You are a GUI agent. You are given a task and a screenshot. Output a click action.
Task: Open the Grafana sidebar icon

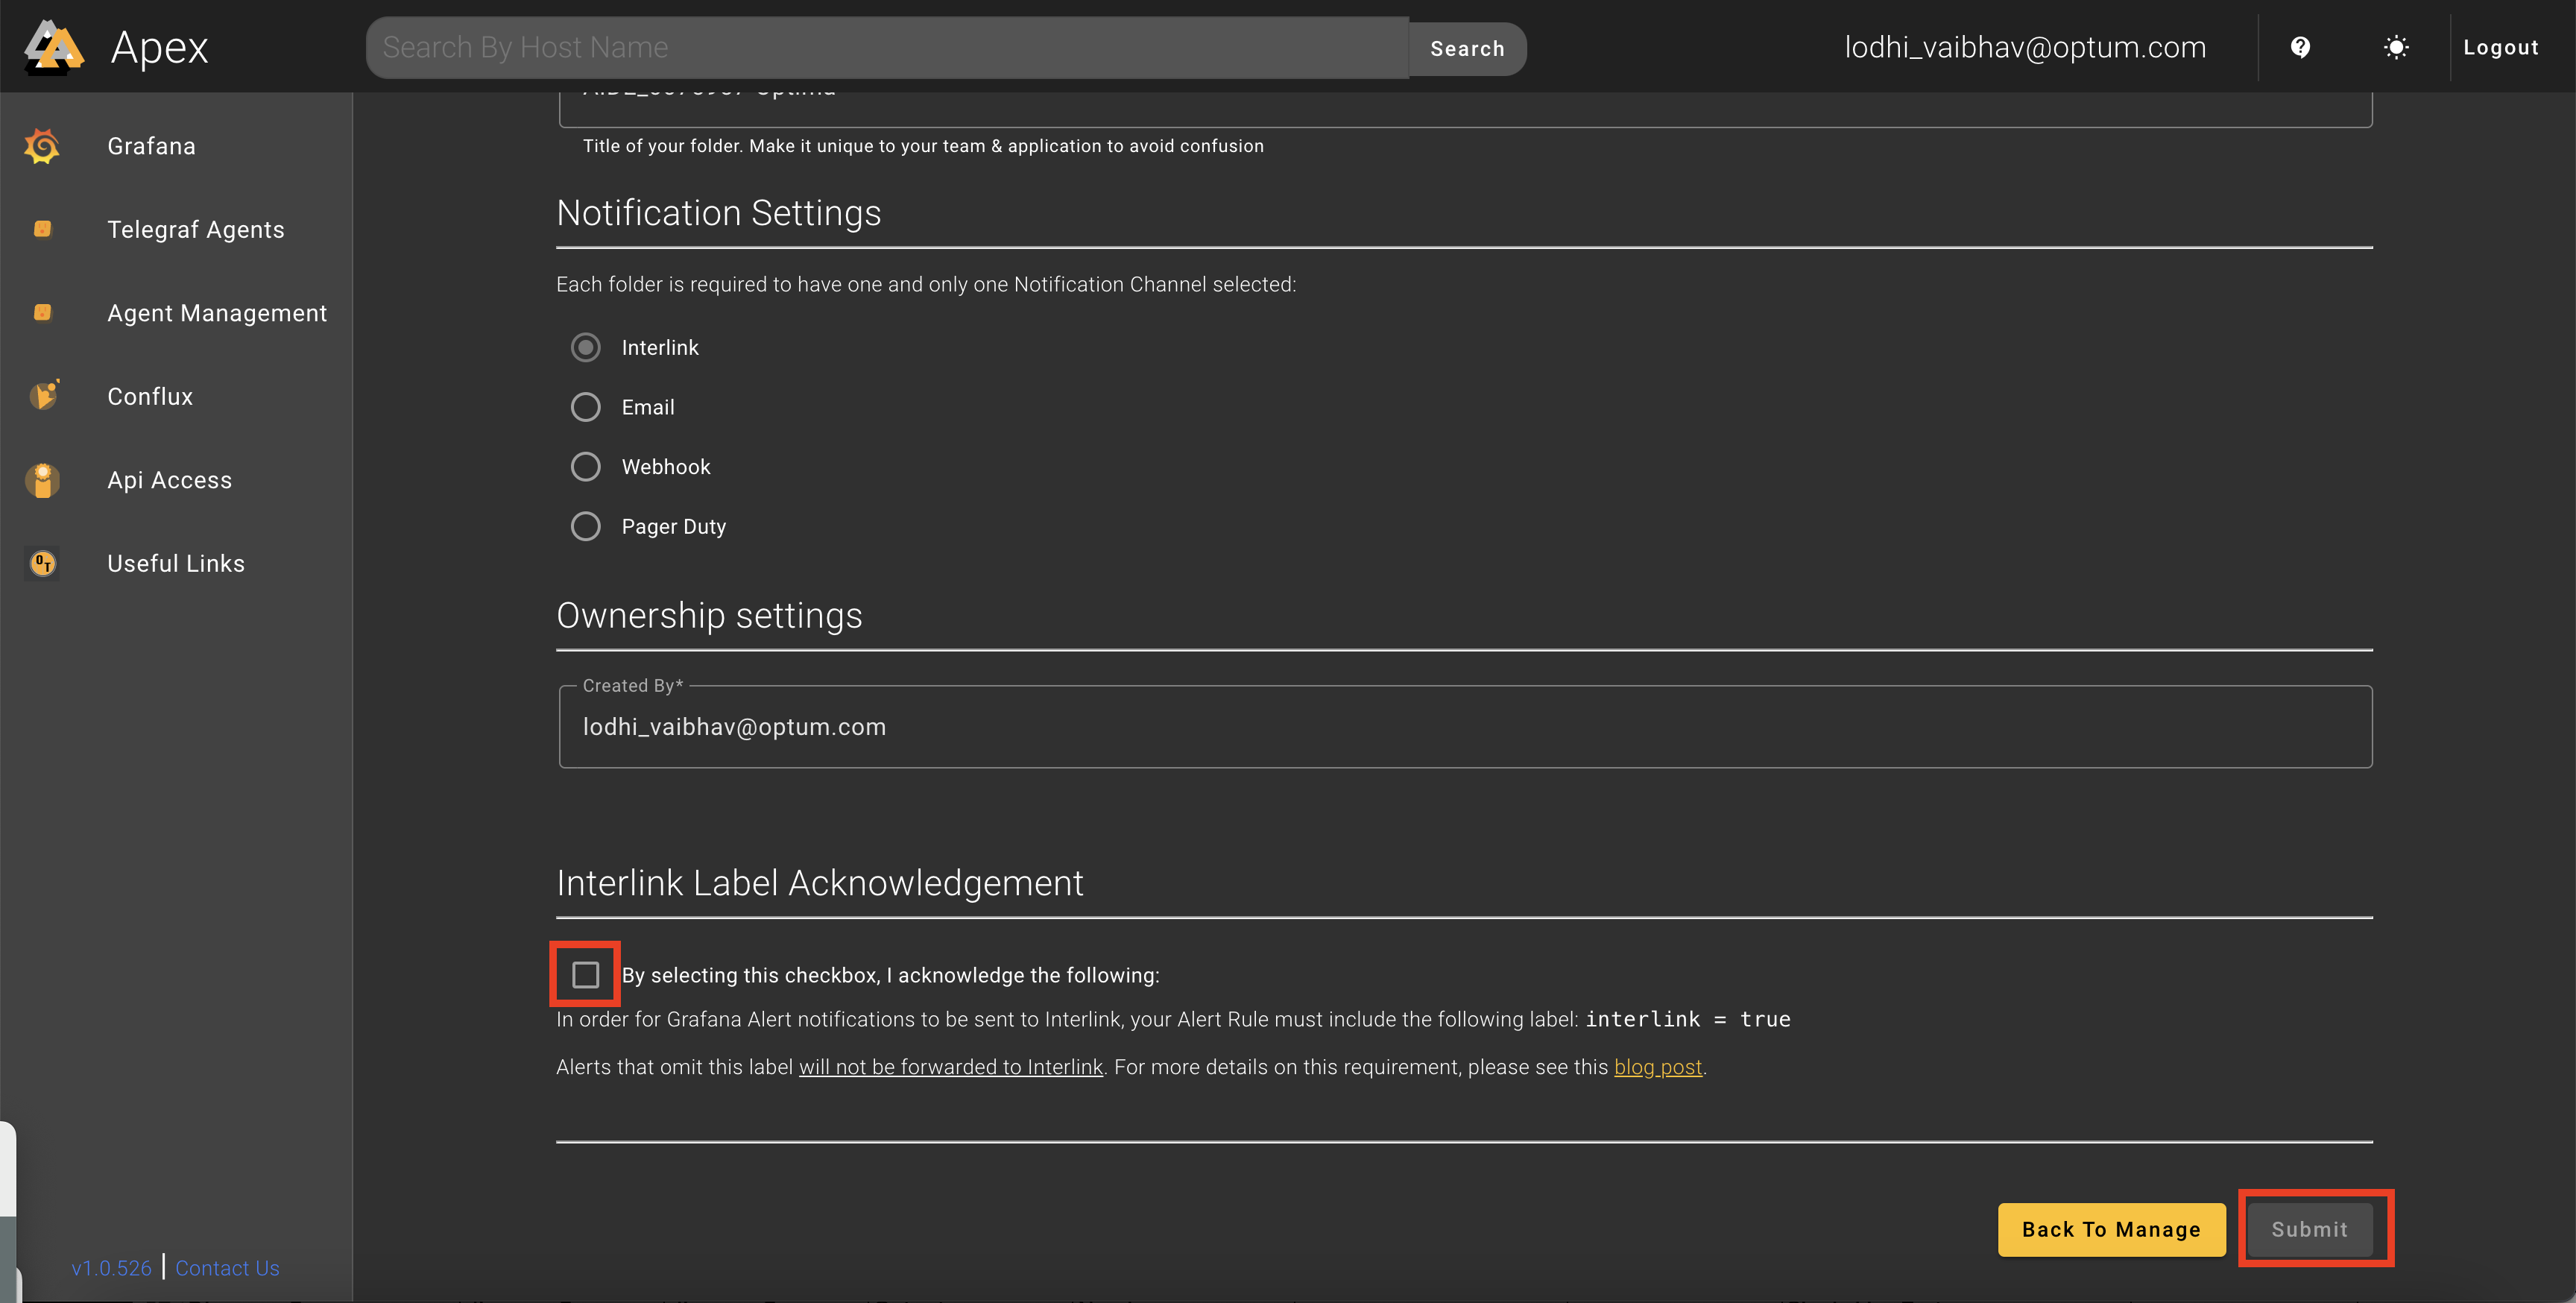tap(42, 146)
